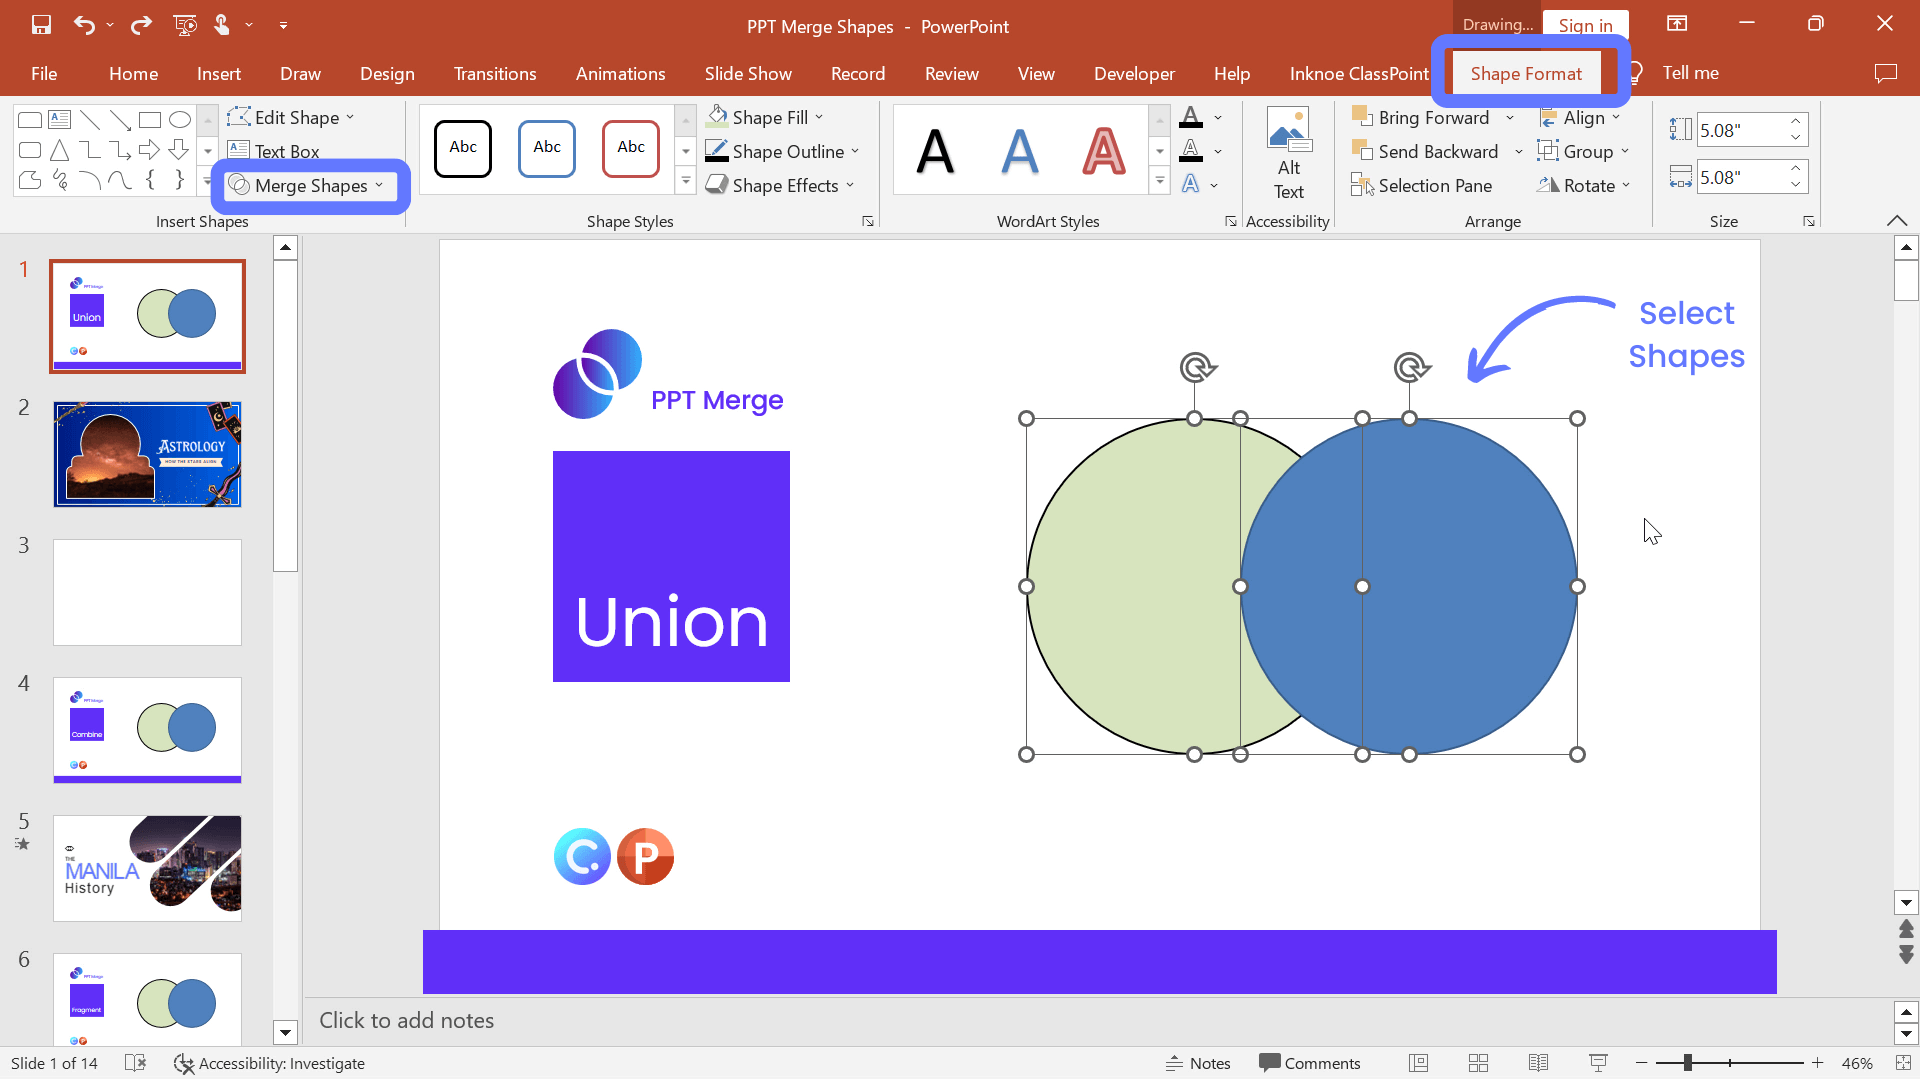The height and width of the screenshot is (1080, 1920).
Task: Select the Arrow shape in Insert Shapes
Action: pos(149,150)
